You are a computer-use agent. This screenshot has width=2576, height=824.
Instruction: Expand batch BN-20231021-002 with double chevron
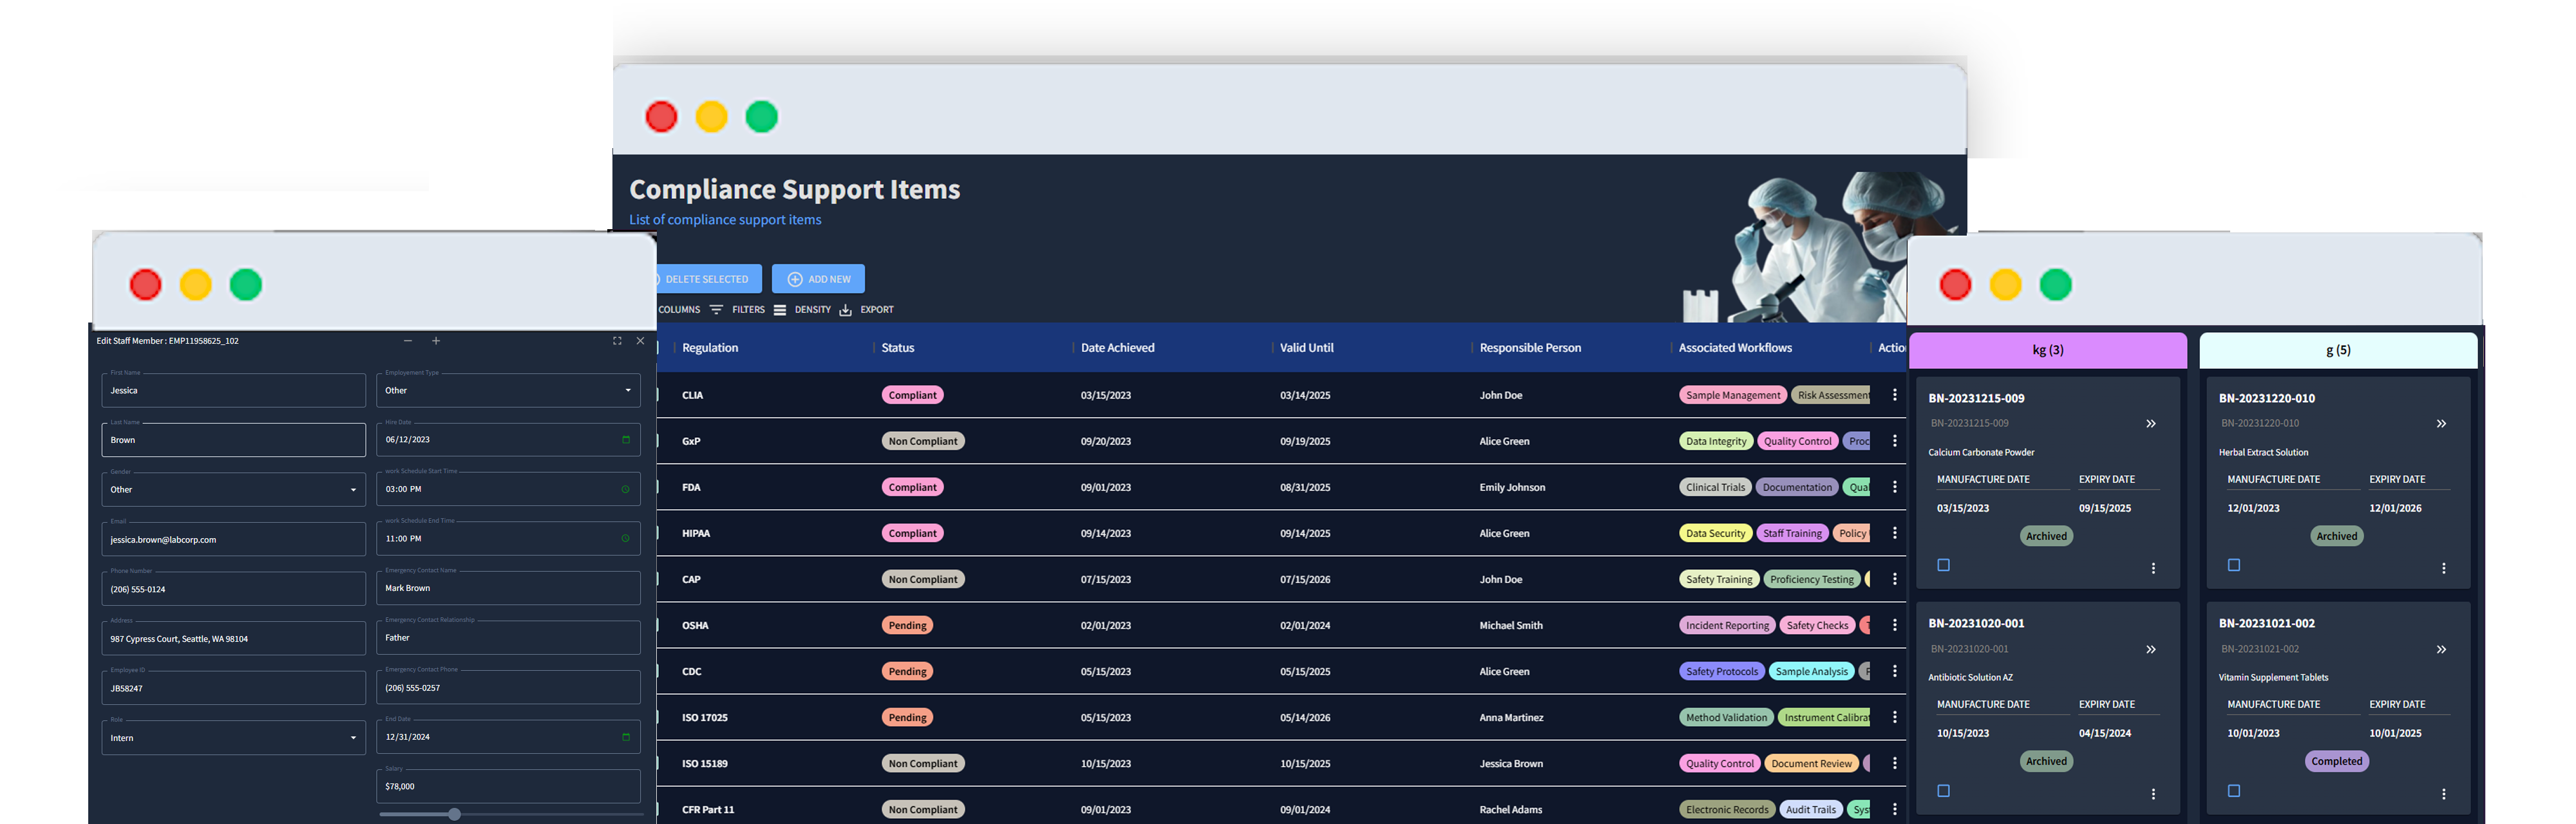pos(2441,650)
